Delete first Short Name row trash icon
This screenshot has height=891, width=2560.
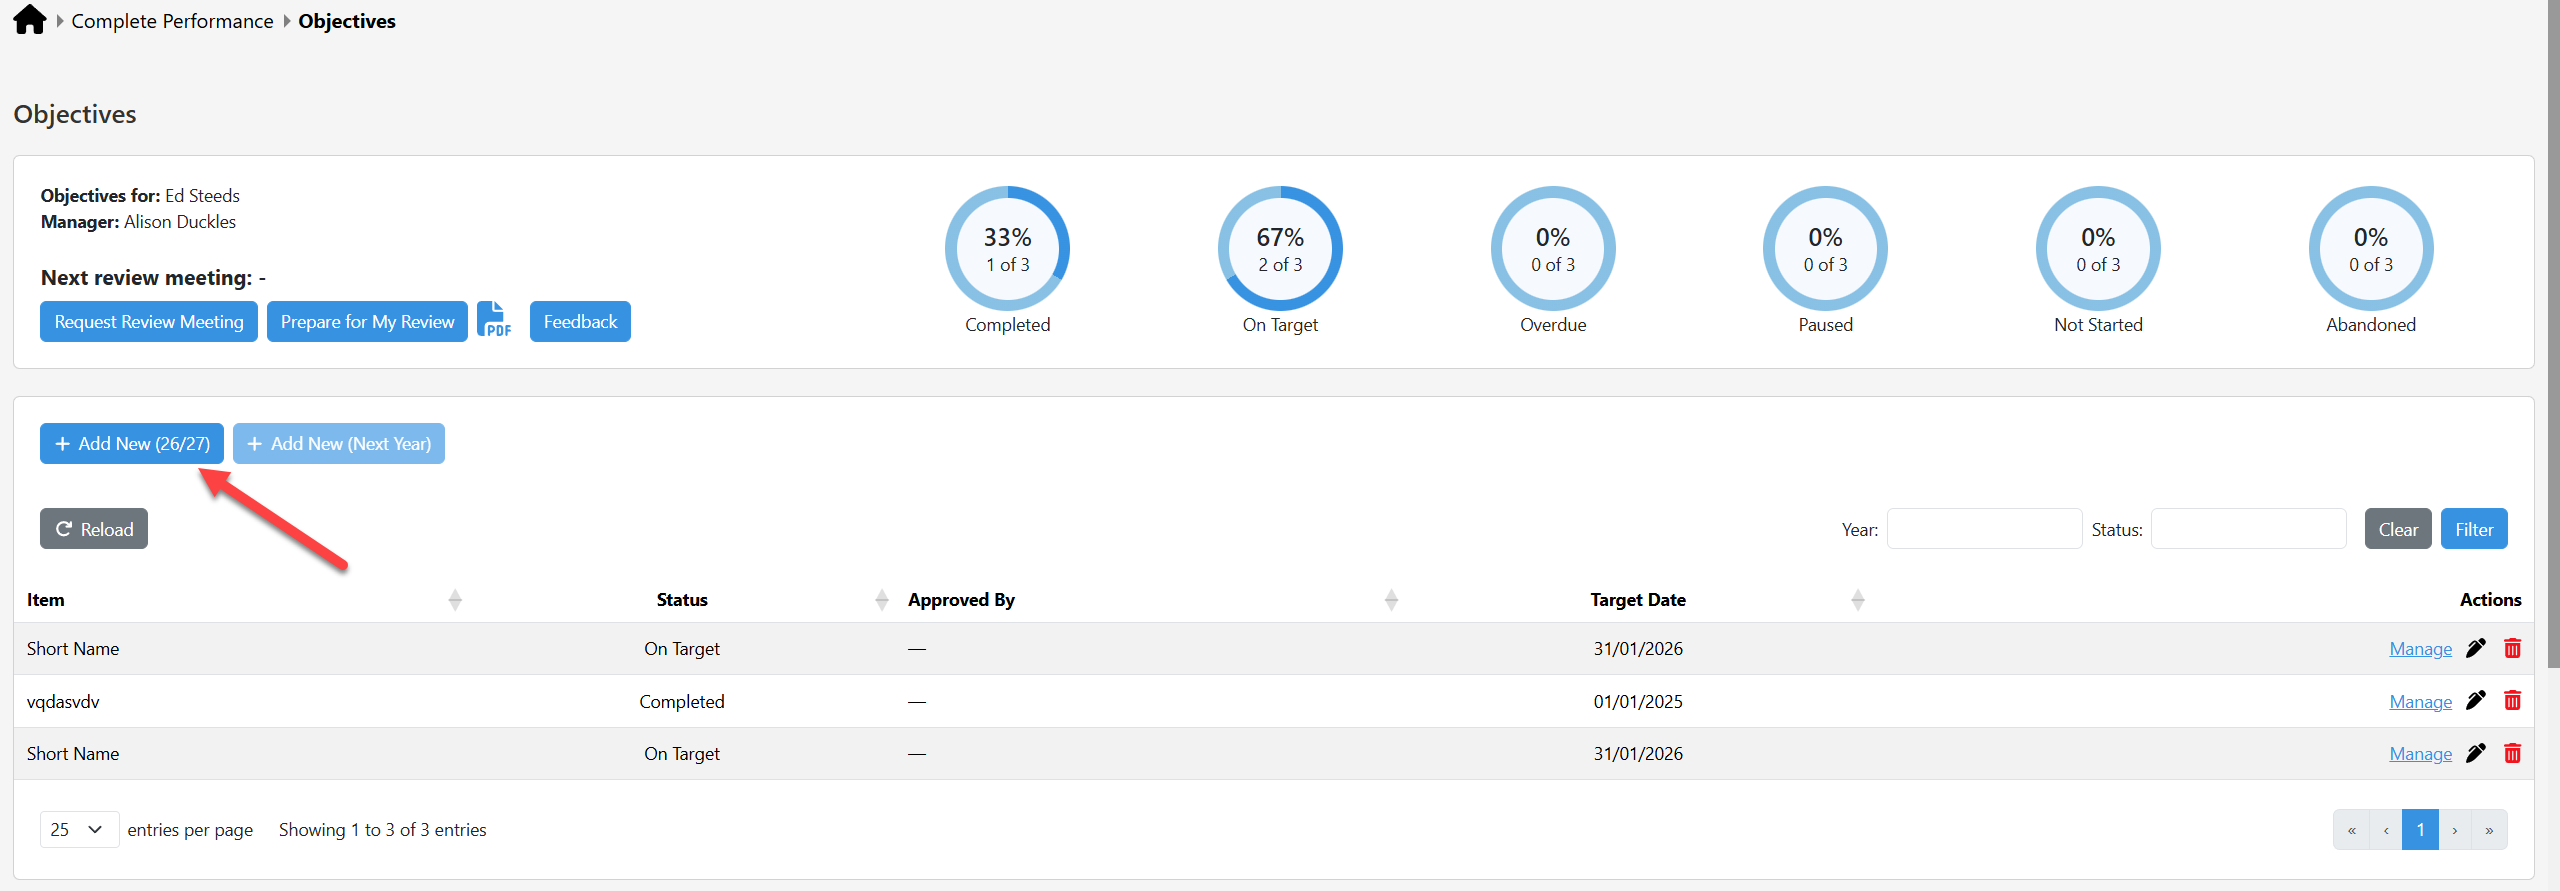[2512, 648]
